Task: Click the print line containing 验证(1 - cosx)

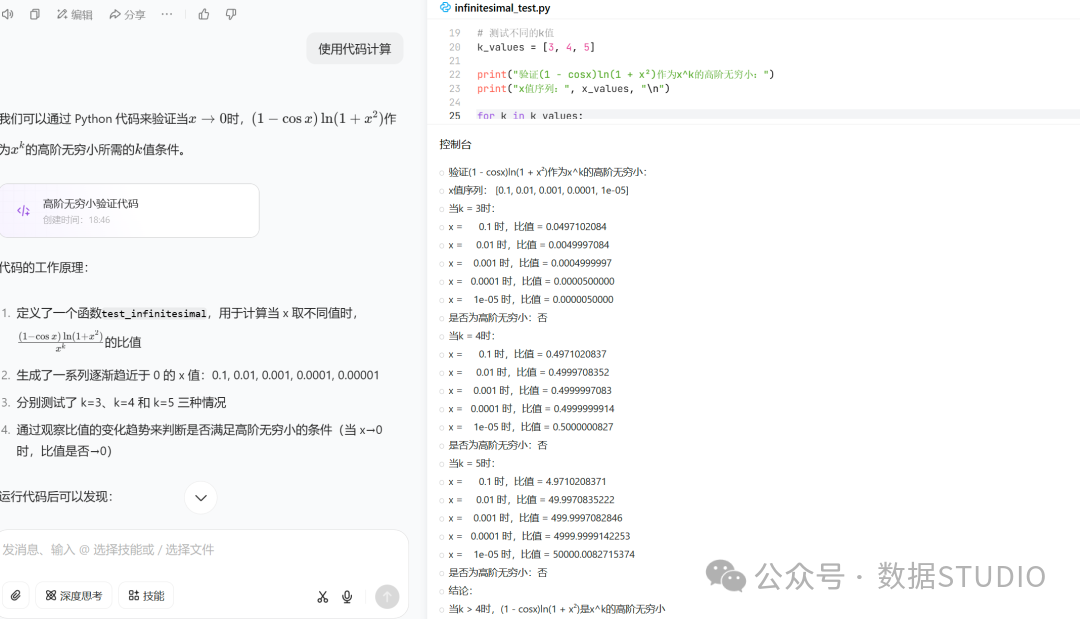Action: [625, 74]
